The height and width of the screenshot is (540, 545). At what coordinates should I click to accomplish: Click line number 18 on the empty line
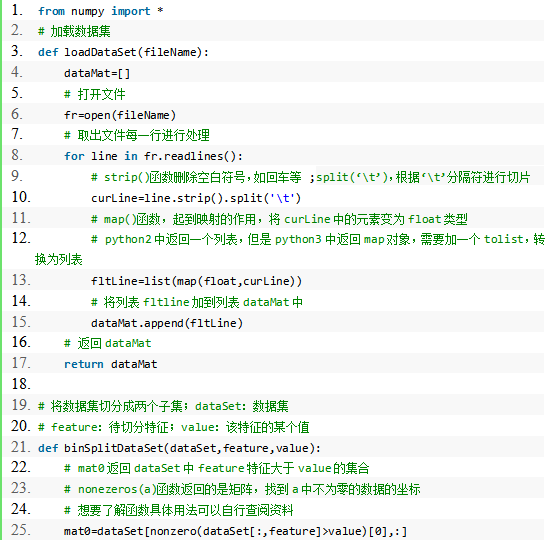point(21,384)
